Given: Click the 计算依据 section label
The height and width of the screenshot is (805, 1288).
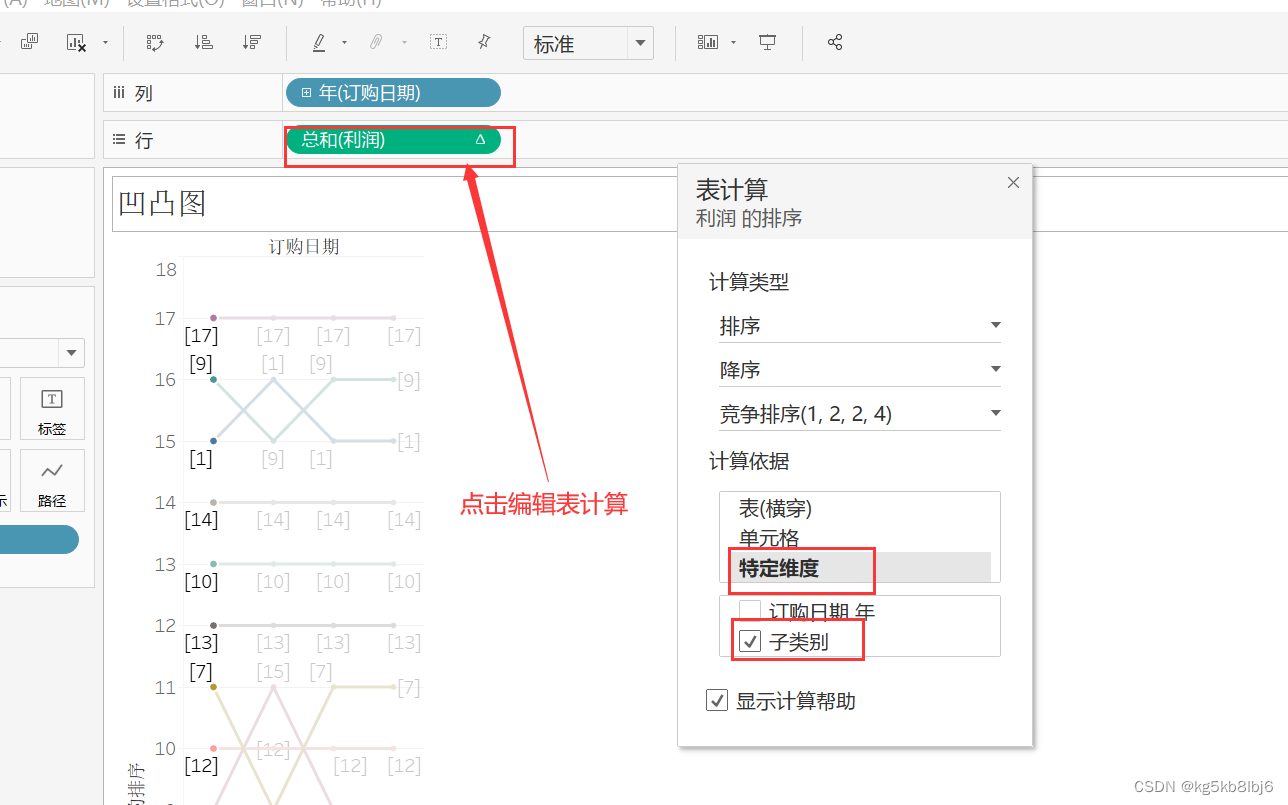Looking at the screenshot, I should click(749, 461).
